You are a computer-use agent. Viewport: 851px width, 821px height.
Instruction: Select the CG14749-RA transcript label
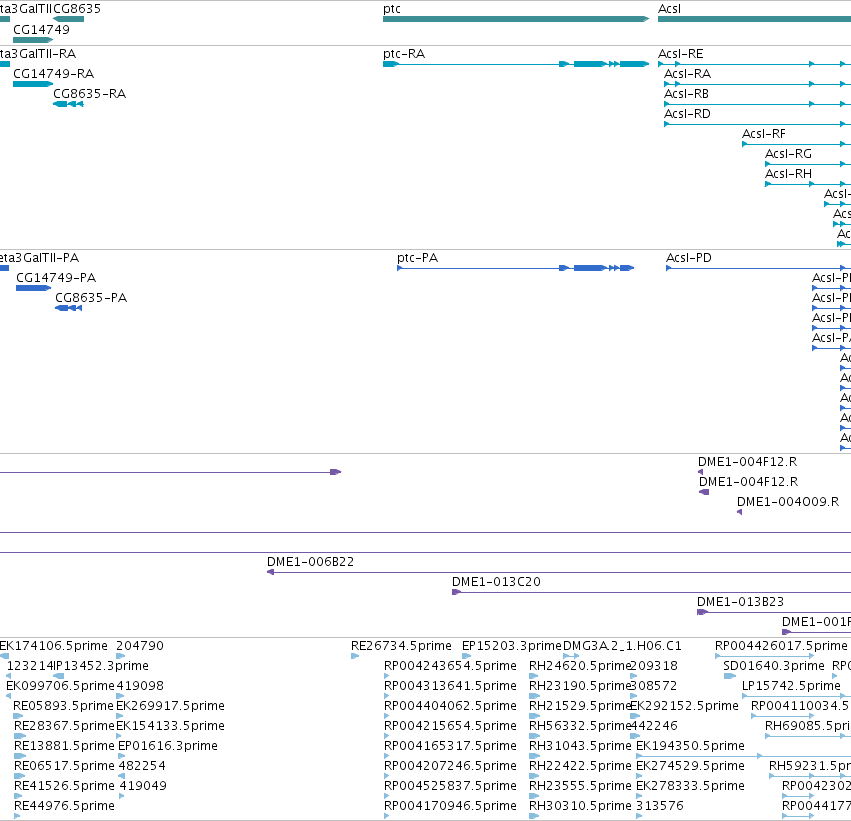click(53, 74)
